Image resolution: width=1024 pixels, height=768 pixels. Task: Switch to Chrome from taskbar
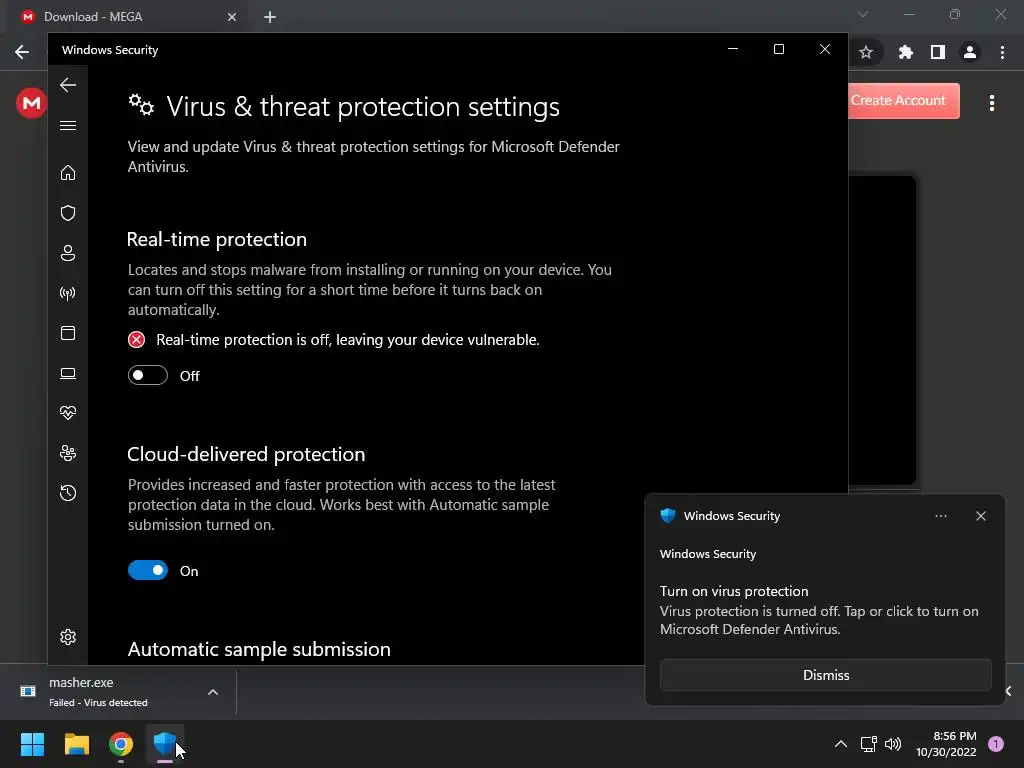[121, 744]
